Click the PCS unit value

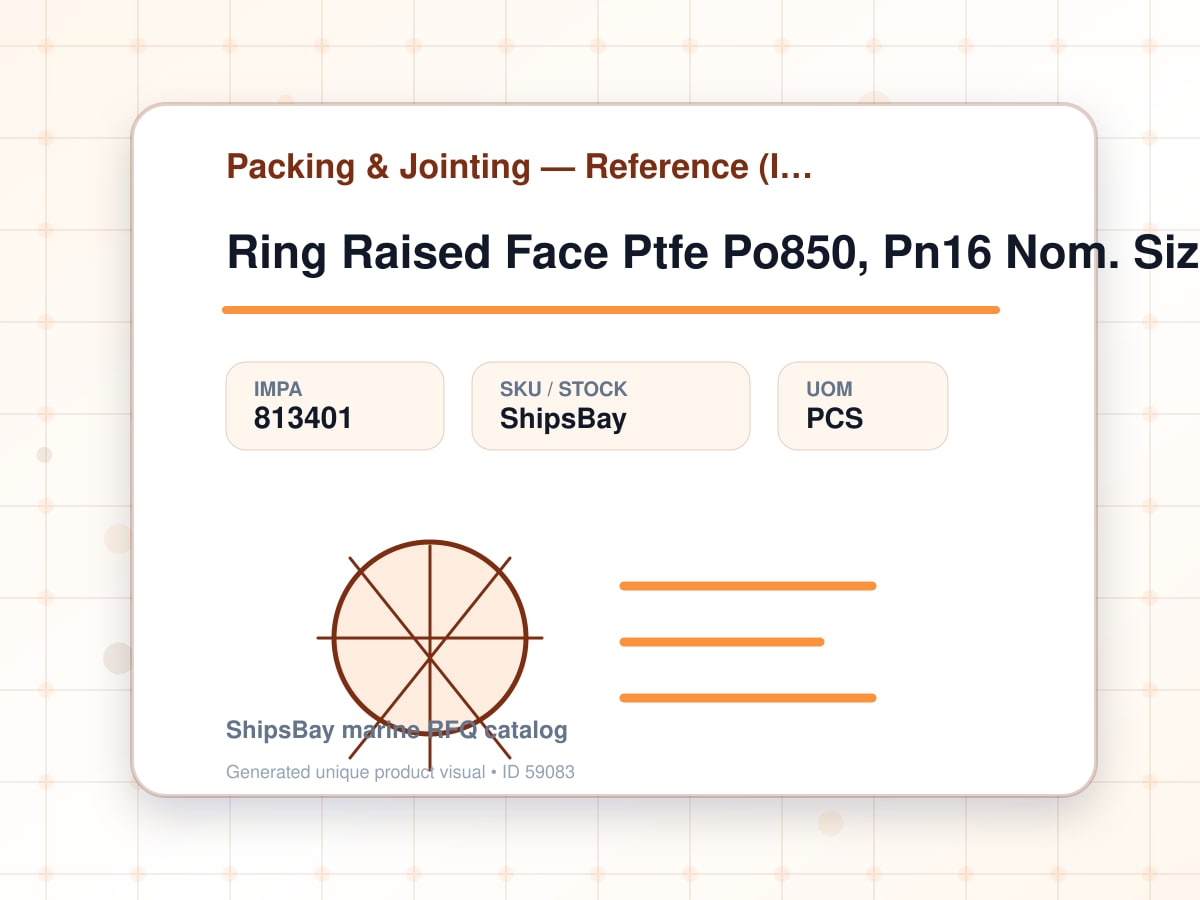click(x=835, y=418)
